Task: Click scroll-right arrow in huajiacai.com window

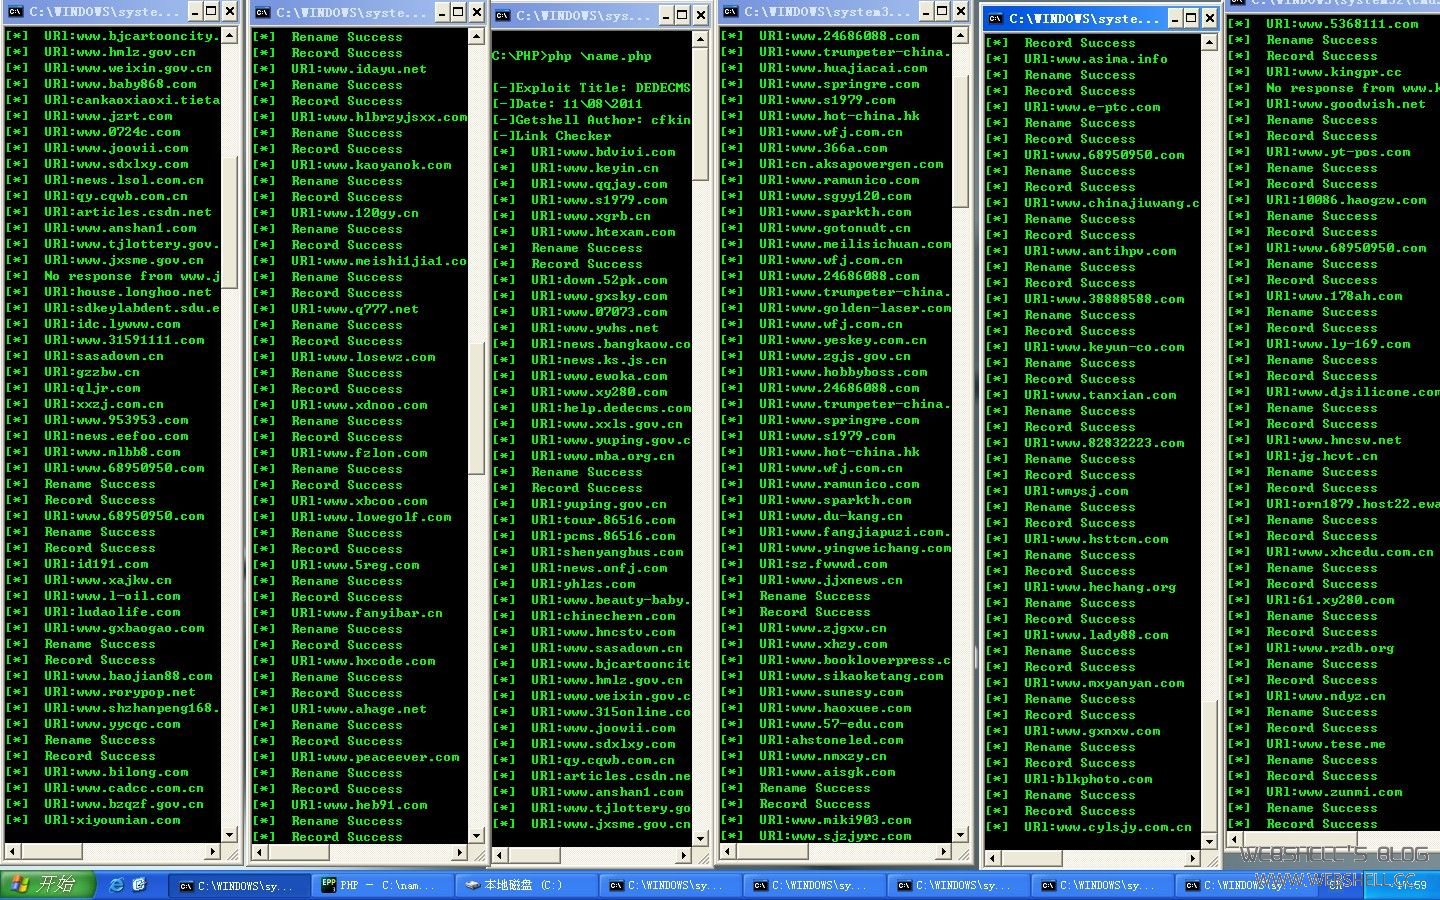Action: (x=943, y=852)
